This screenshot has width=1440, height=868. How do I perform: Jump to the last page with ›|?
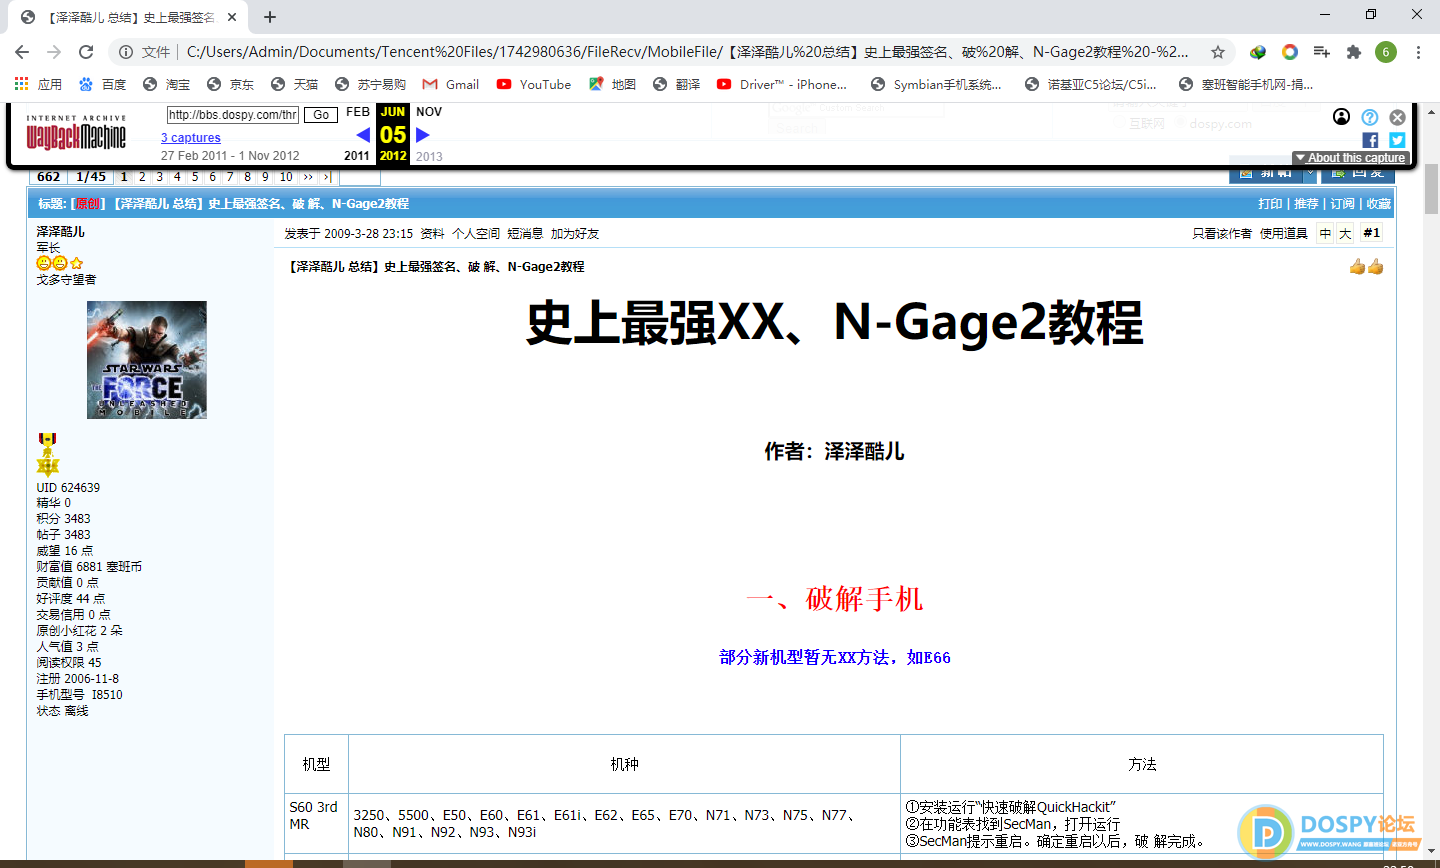pos(327,177)
